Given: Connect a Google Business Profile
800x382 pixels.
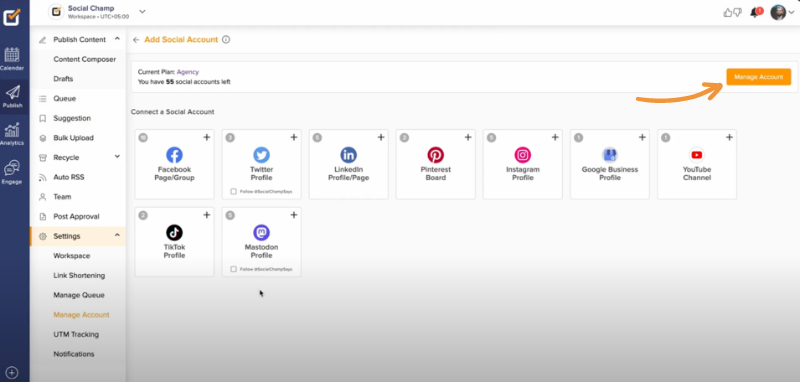Looking at the screenshot, I should pos(610,164).
